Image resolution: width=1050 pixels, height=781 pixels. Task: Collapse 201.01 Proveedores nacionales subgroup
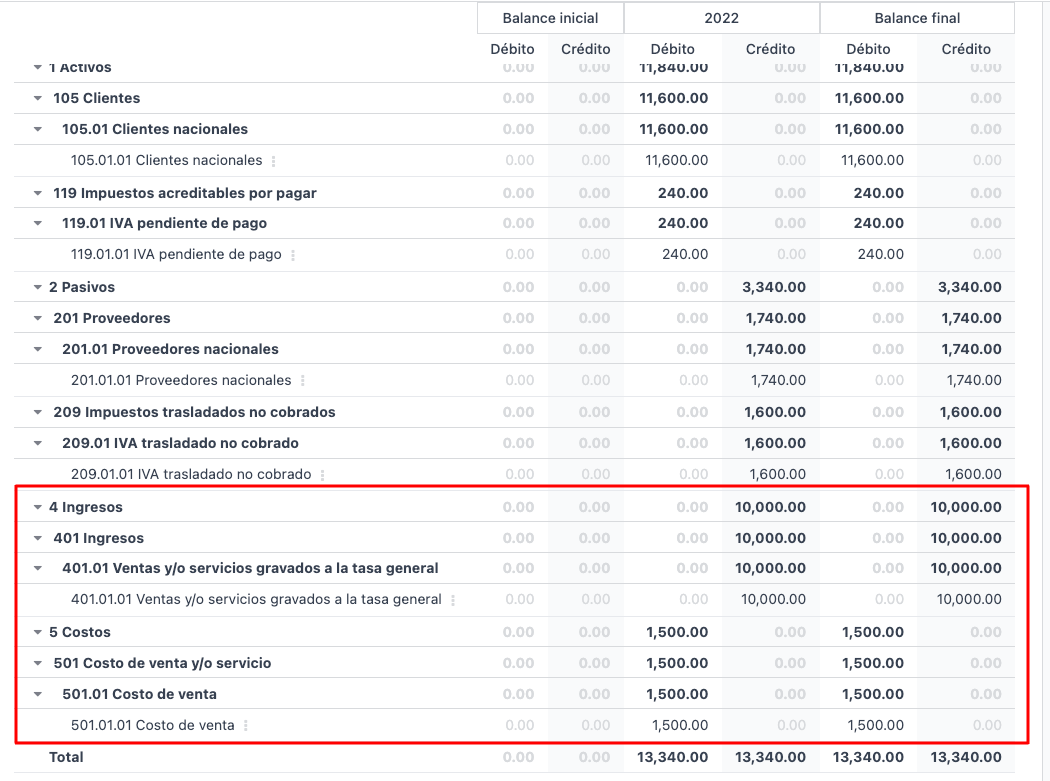pyautogui.click(x=38, y=350)
